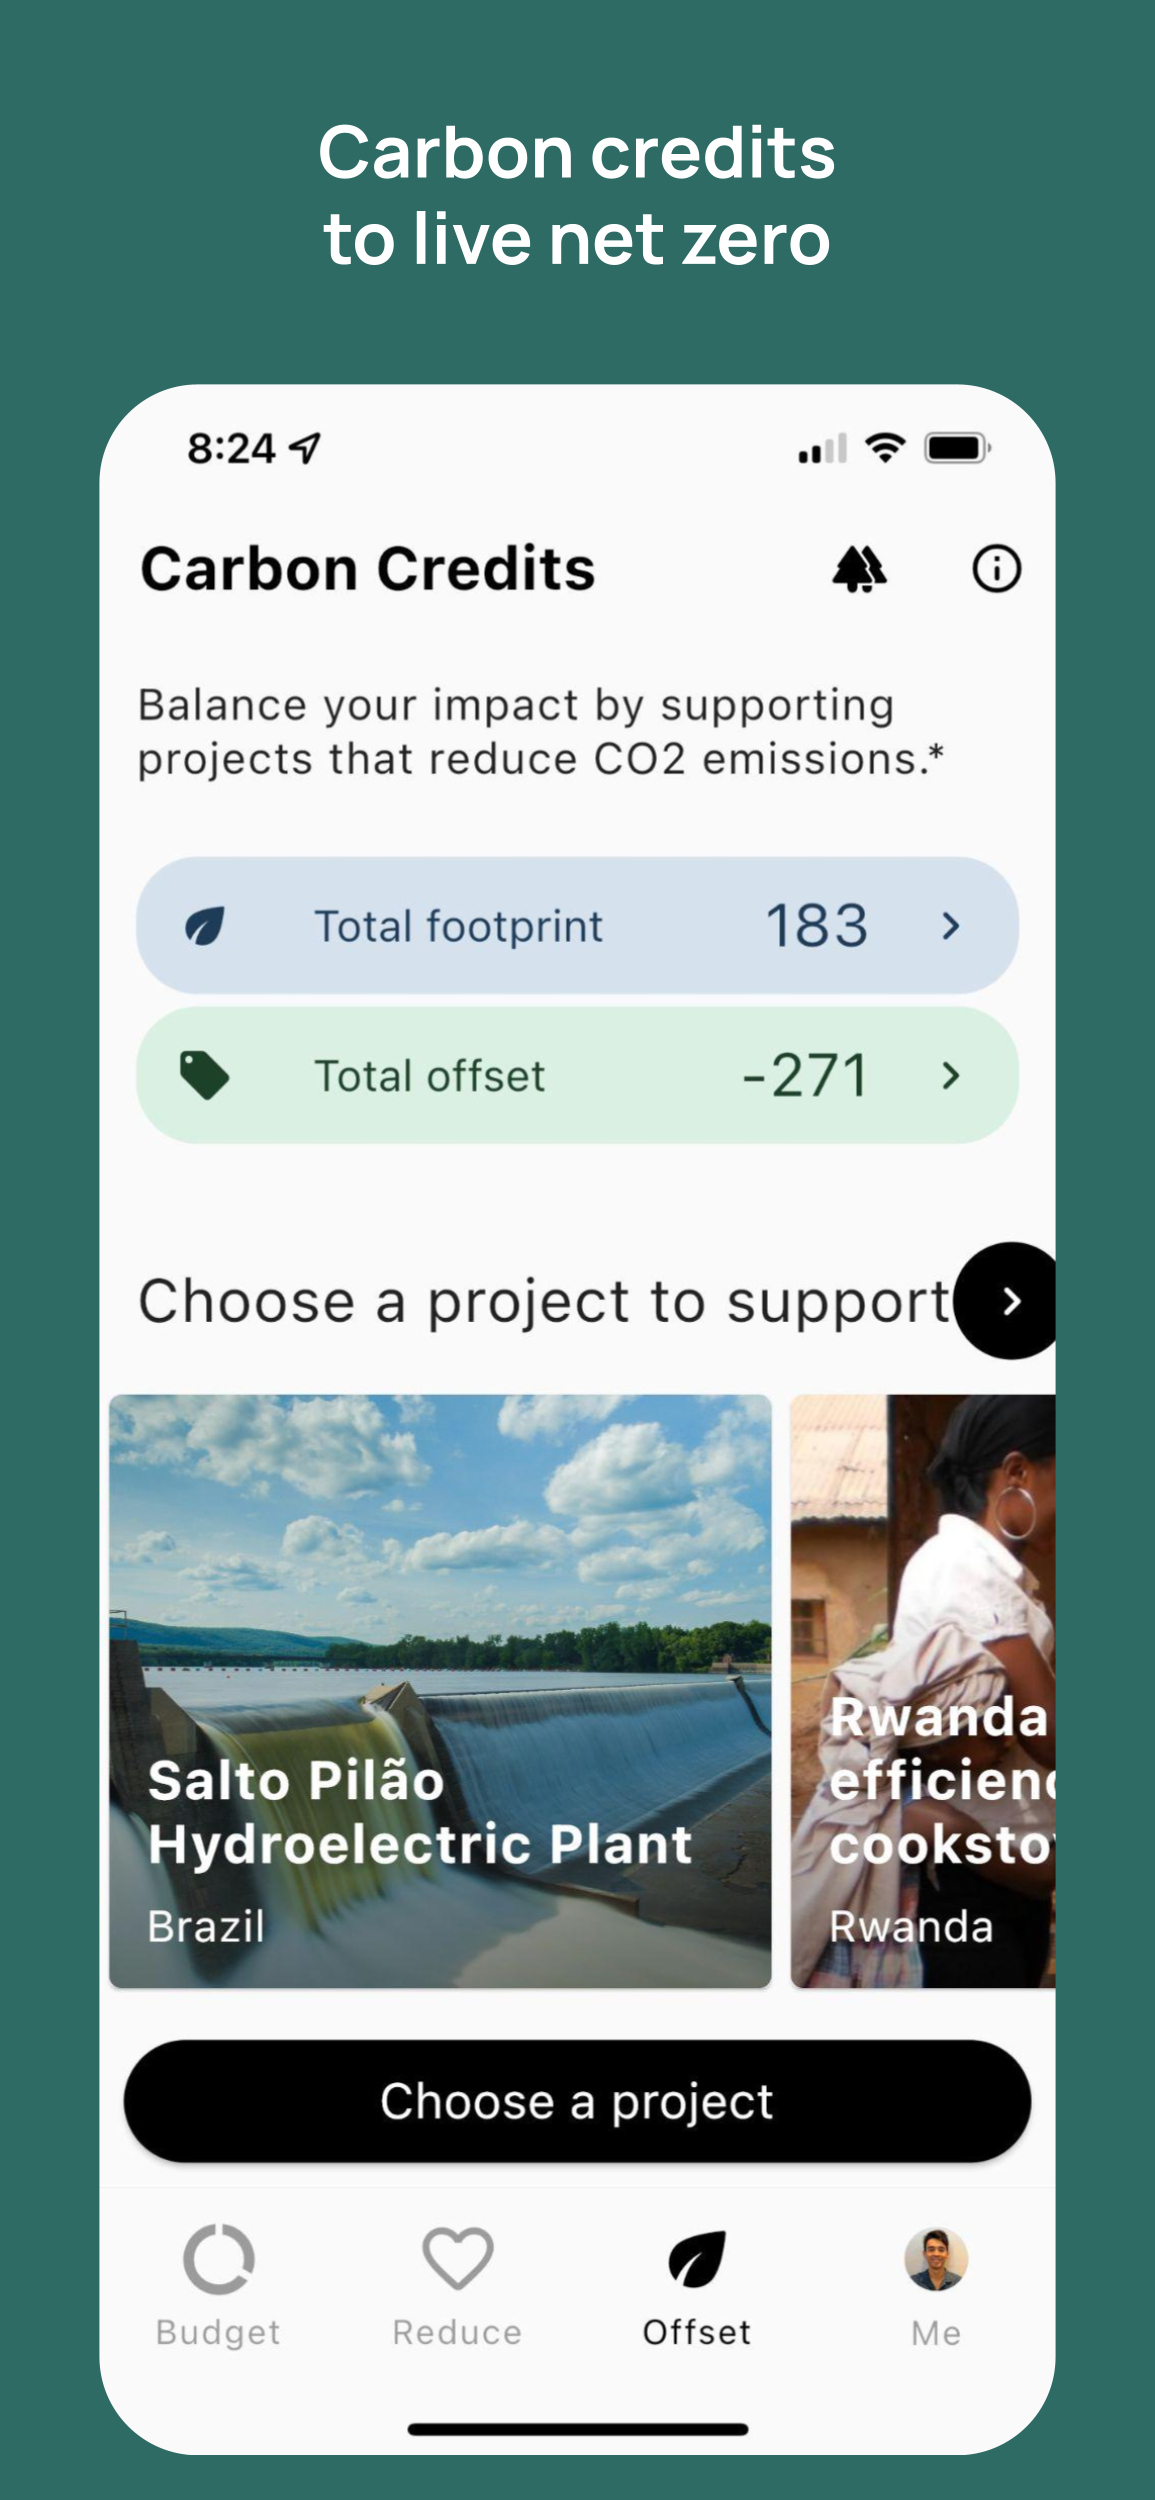Select the Rwanda efficient cookstoves card

923,1691
